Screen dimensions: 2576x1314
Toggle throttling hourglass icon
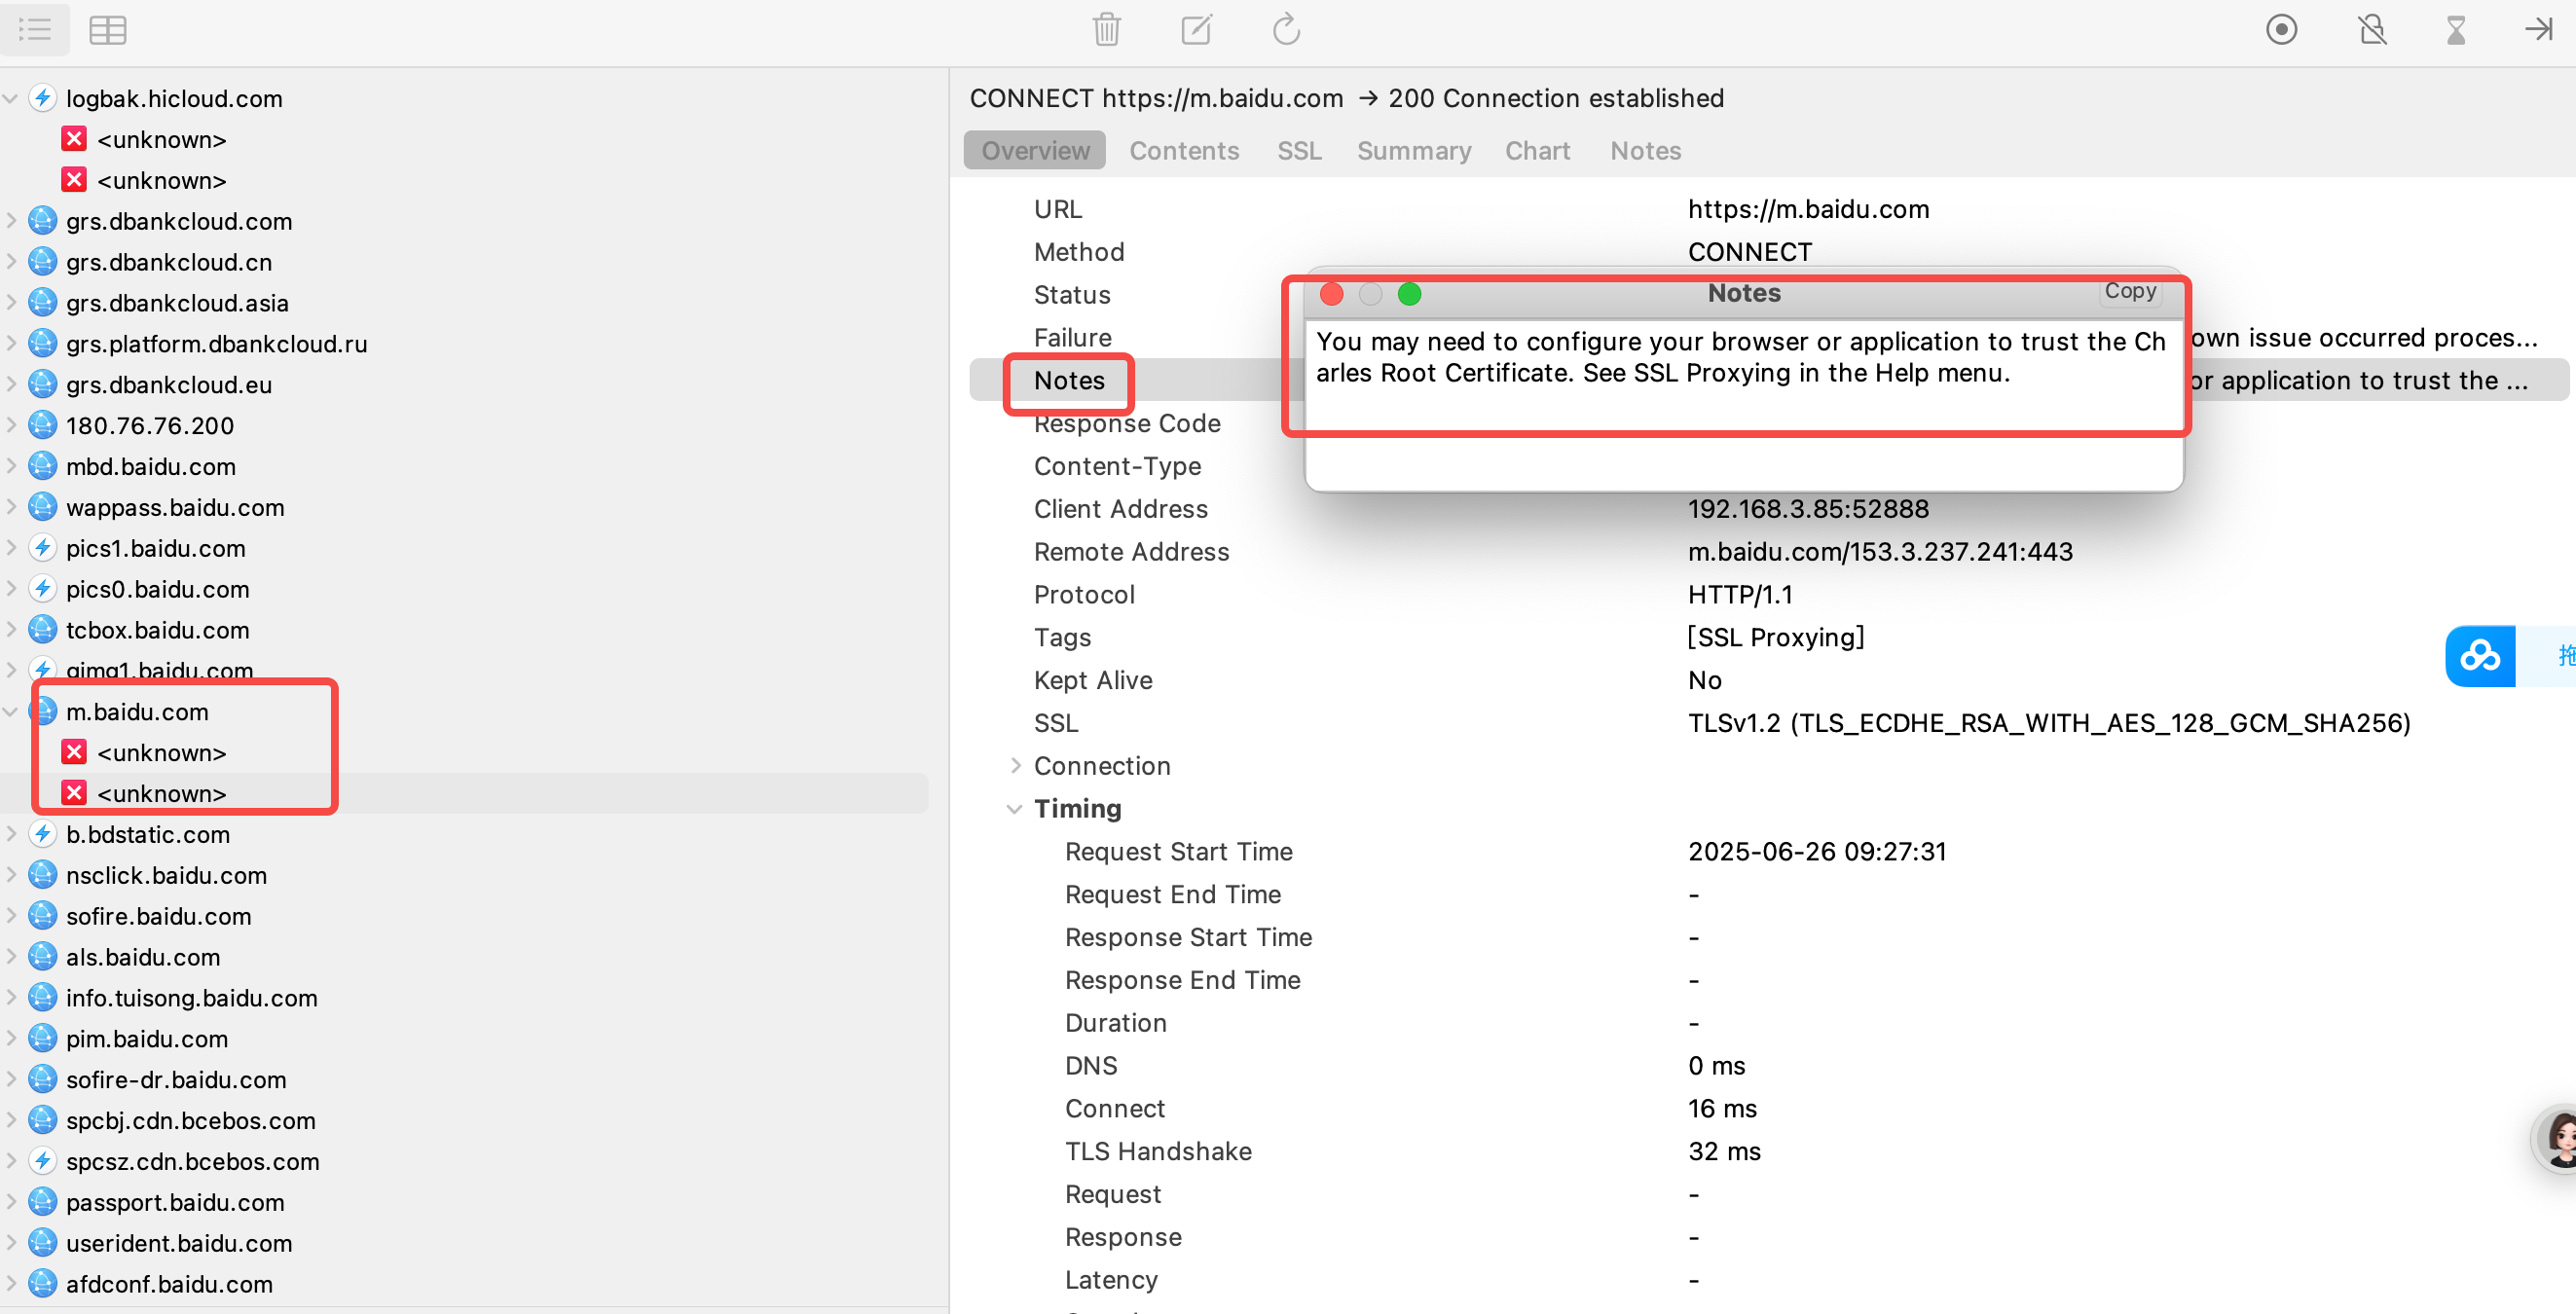click(2456, 30)
